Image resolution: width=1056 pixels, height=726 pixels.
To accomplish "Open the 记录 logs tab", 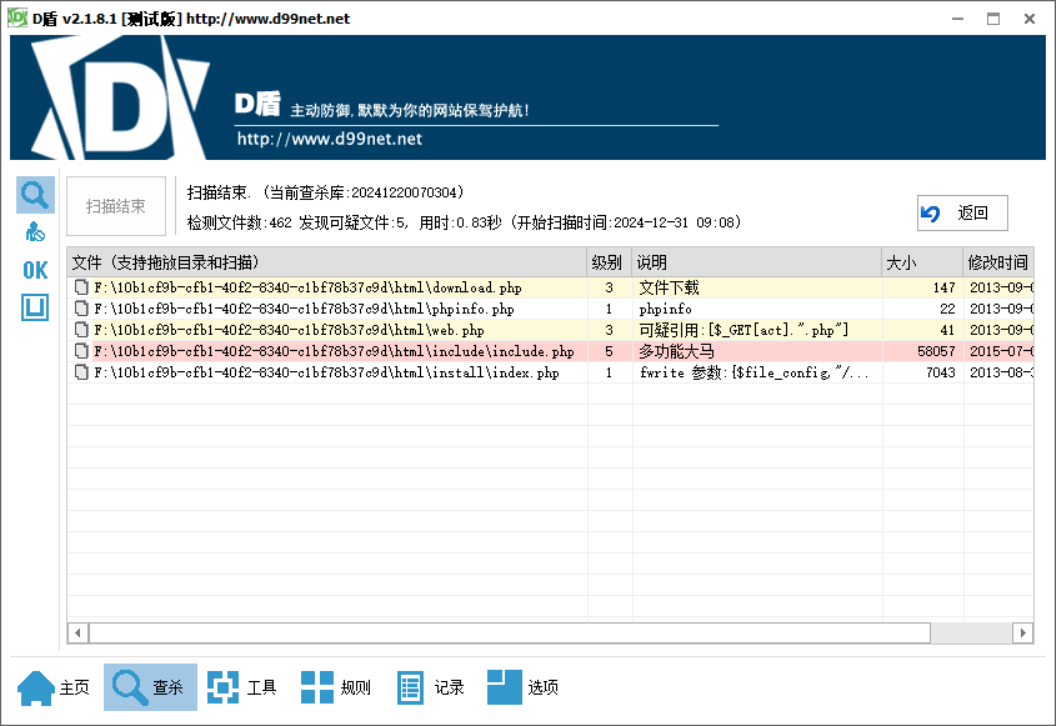I will click(431, 688).
